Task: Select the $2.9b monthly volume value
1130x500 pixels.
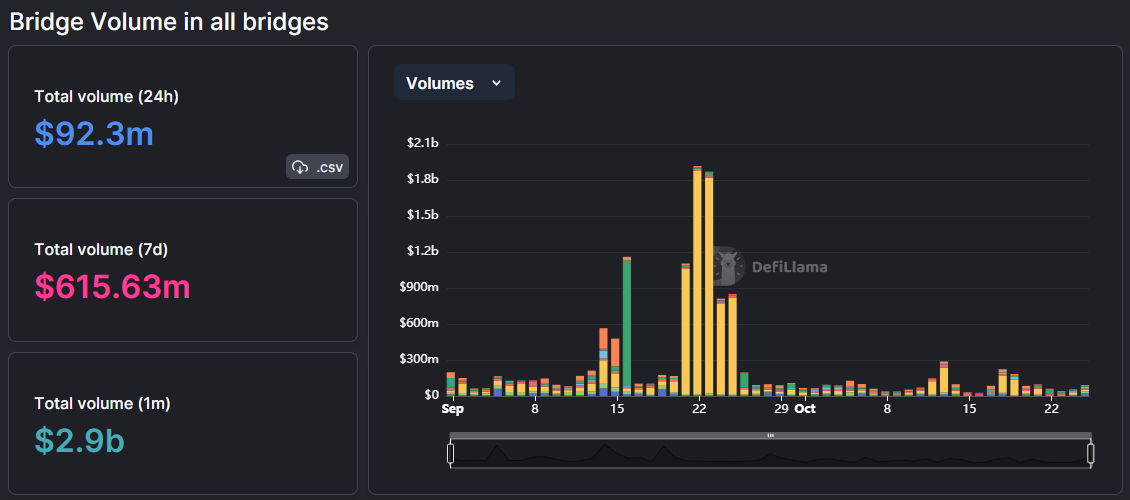Action: coord(79,440)
